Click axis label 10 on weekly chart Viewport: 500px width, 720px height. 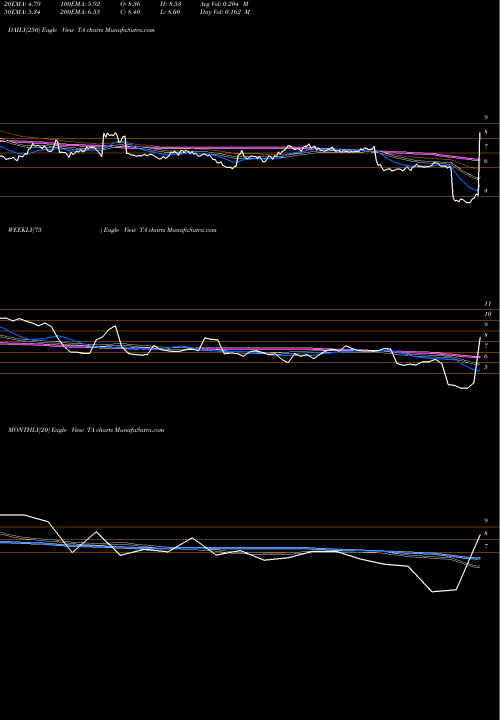coord(488,314)
